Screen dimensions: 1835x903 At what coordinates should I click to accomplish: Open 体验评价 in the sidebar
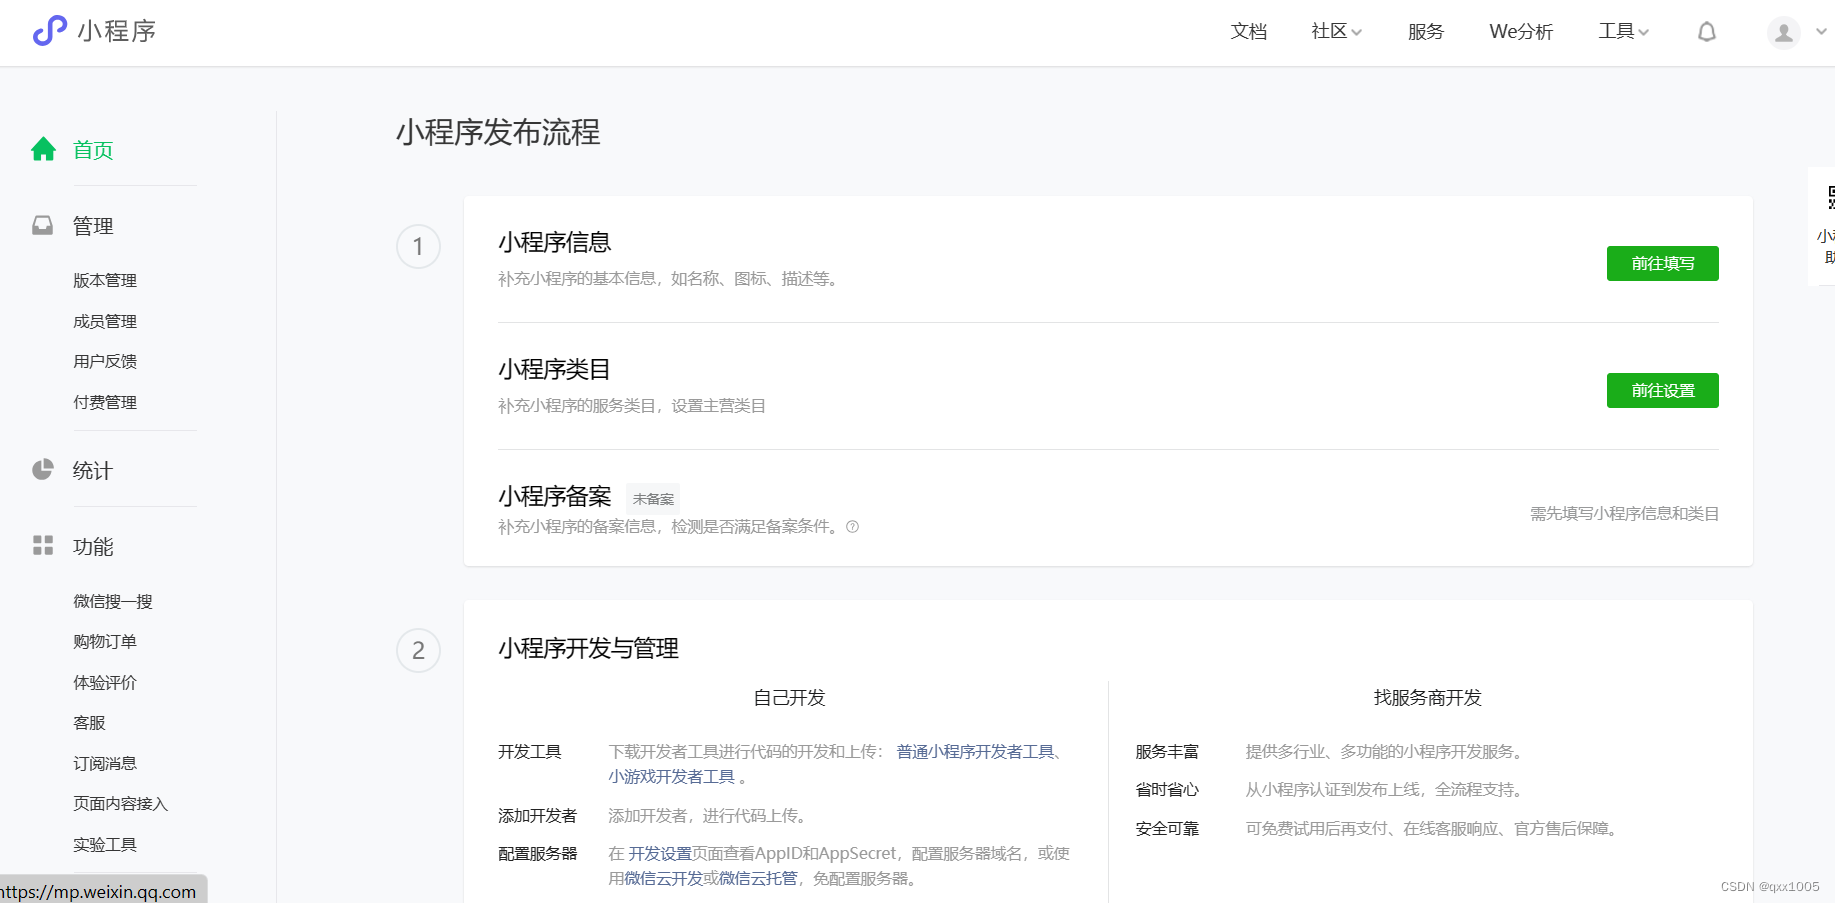[105, 682]
